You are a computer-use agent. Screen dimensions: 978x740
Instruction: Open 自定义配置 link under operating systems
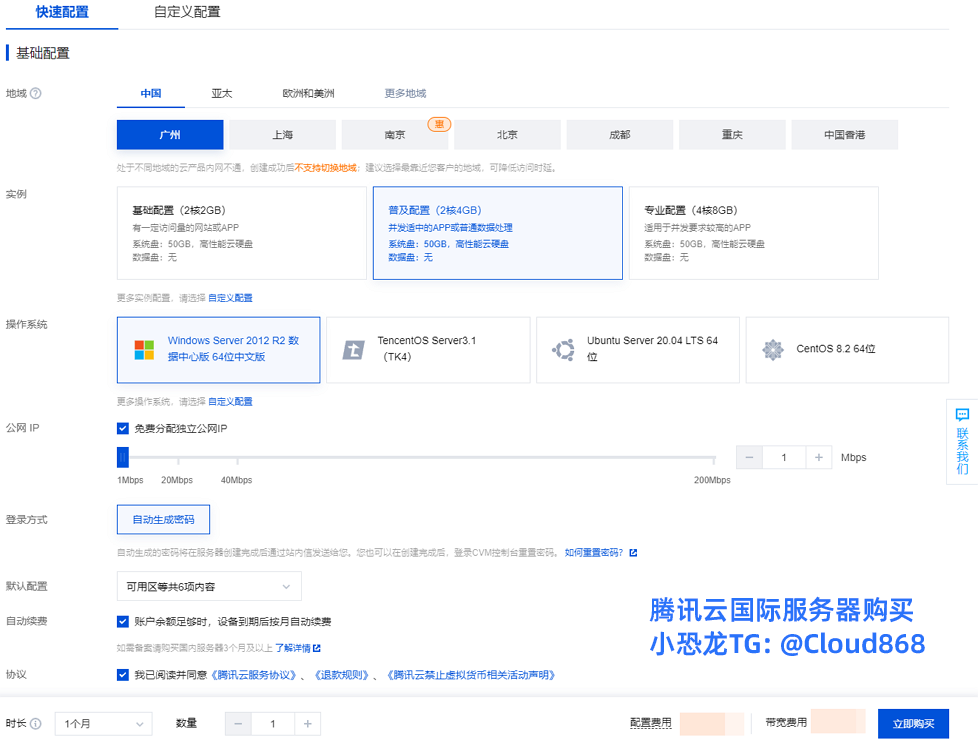click(x=230, y=402)
